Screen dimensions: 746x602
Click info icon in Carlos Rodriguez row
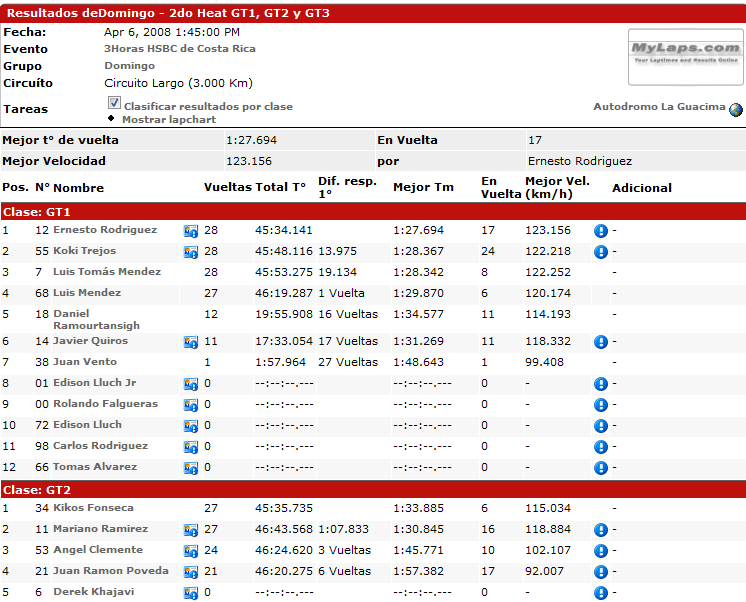point(601,447)
